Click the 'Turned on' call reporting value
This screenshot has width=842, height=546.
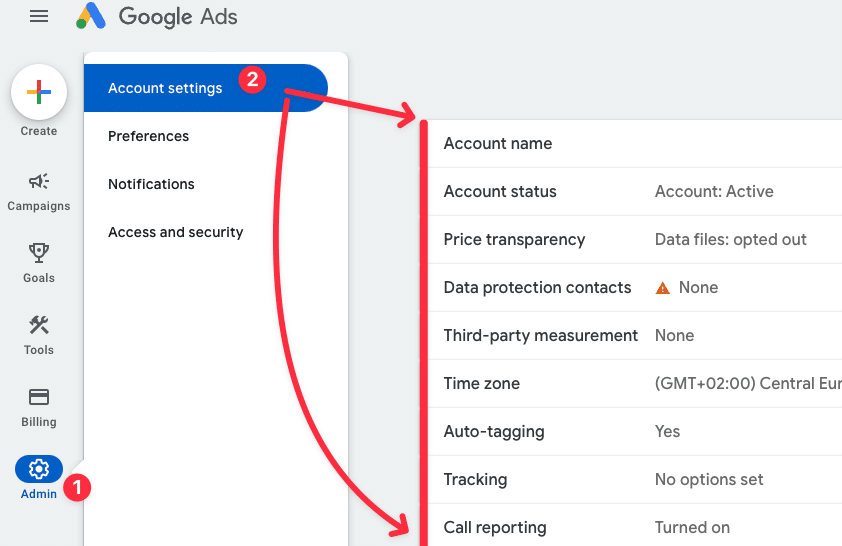coord(692,528)
